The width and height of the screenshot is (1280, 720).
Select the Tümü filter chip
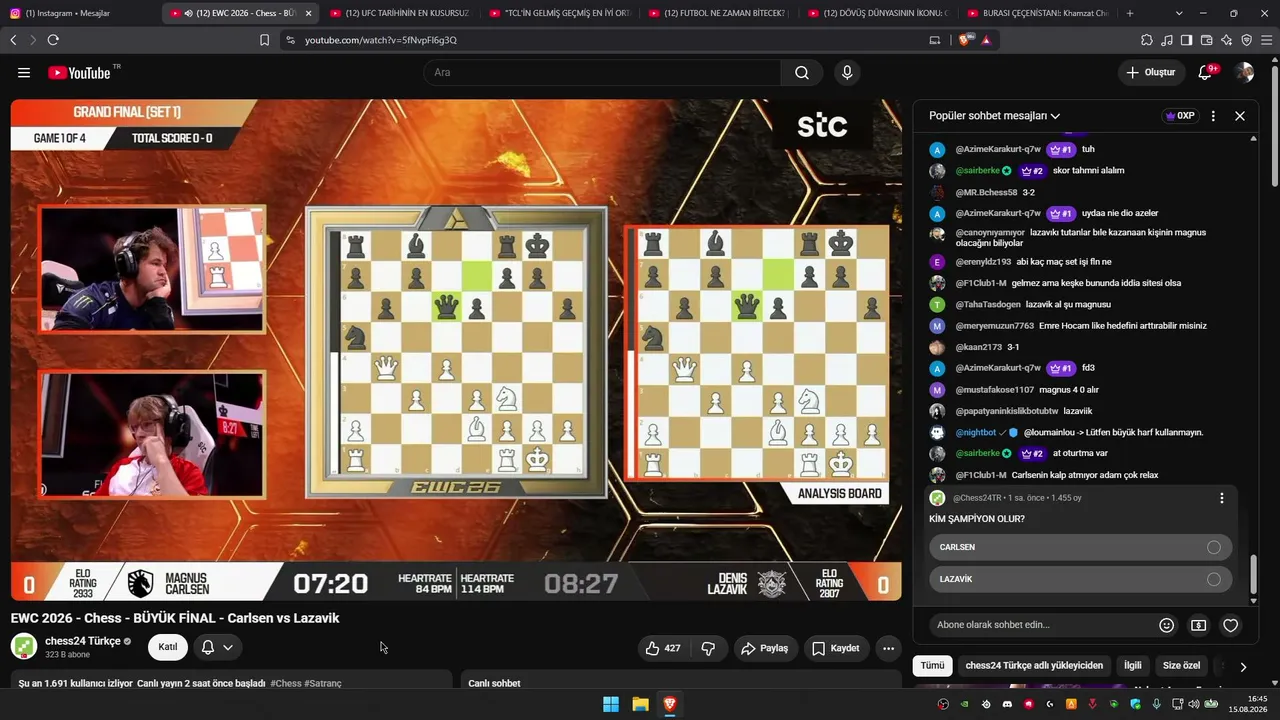(932, 666)
